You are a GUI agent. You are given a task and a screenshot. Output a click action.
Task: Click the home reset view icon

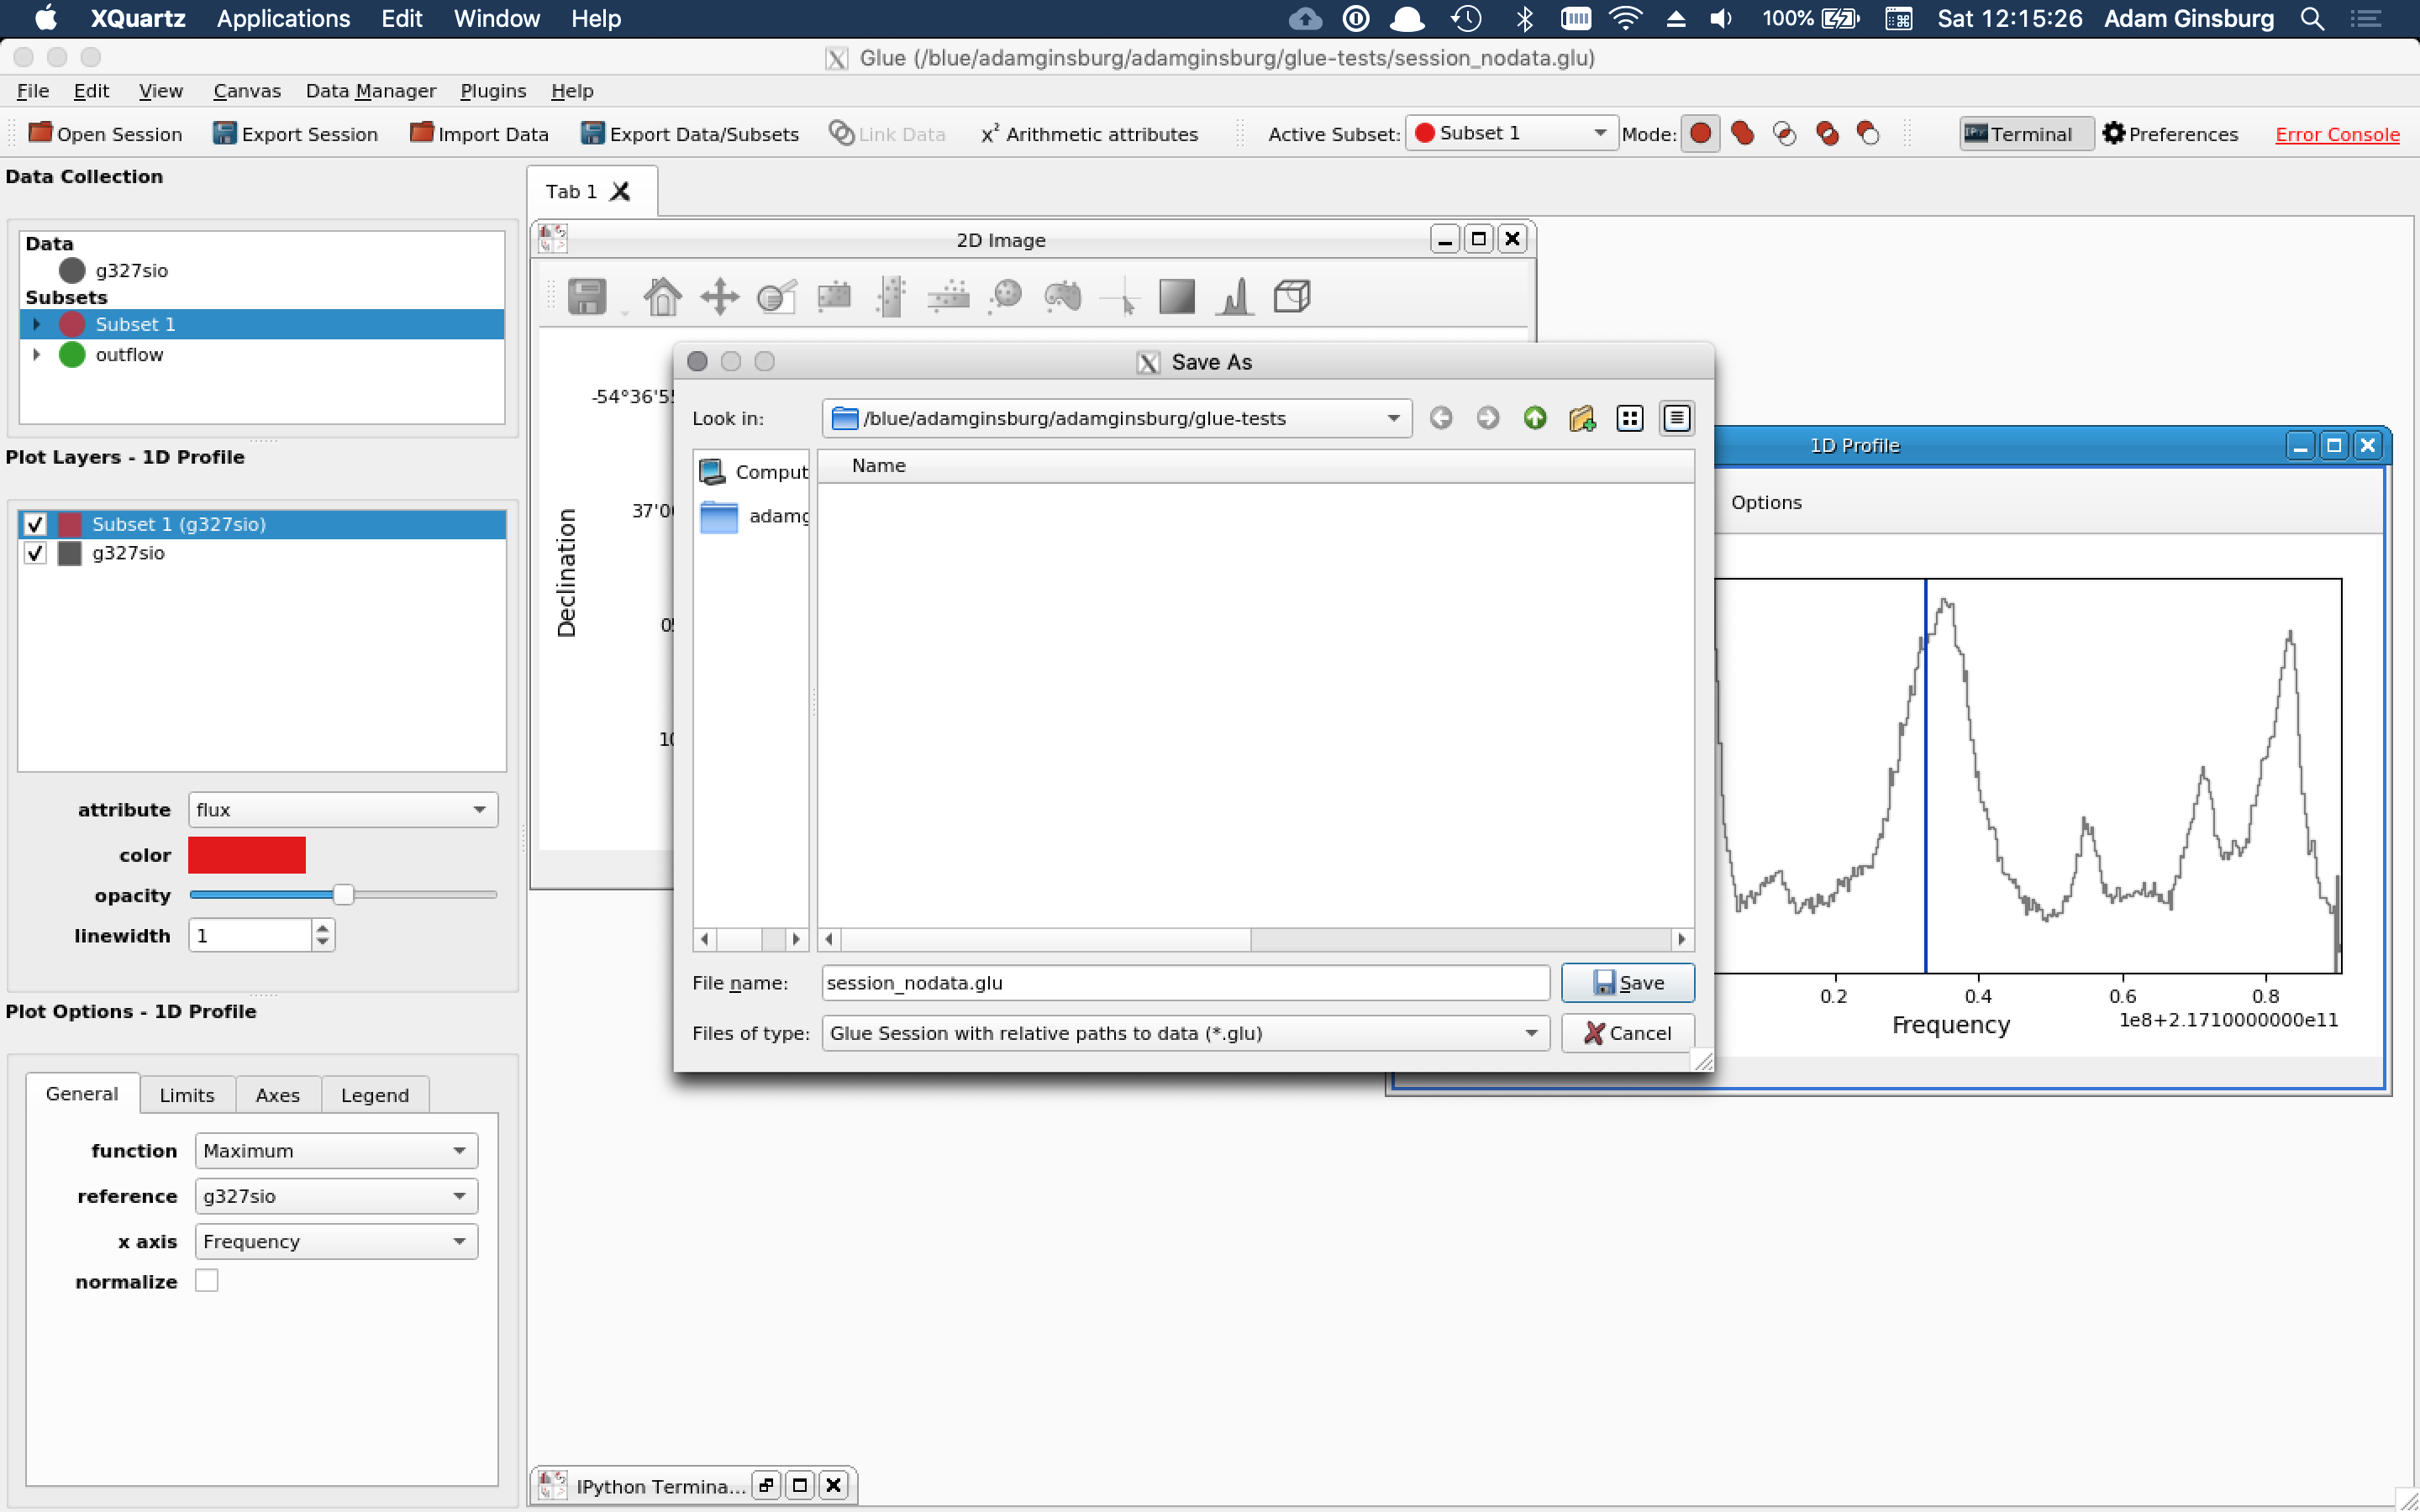point(662,297)
